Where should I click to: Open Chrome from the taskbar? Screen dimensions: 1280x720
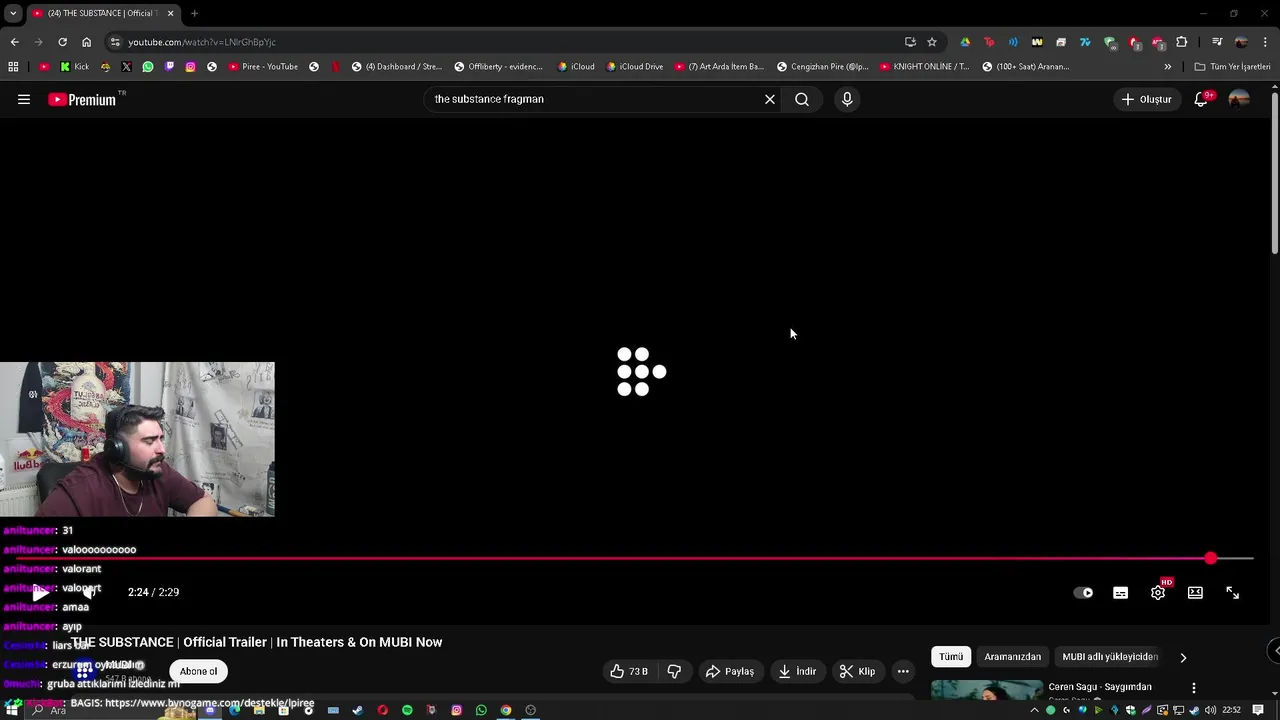pyautogui.click(x=506, y=710)
